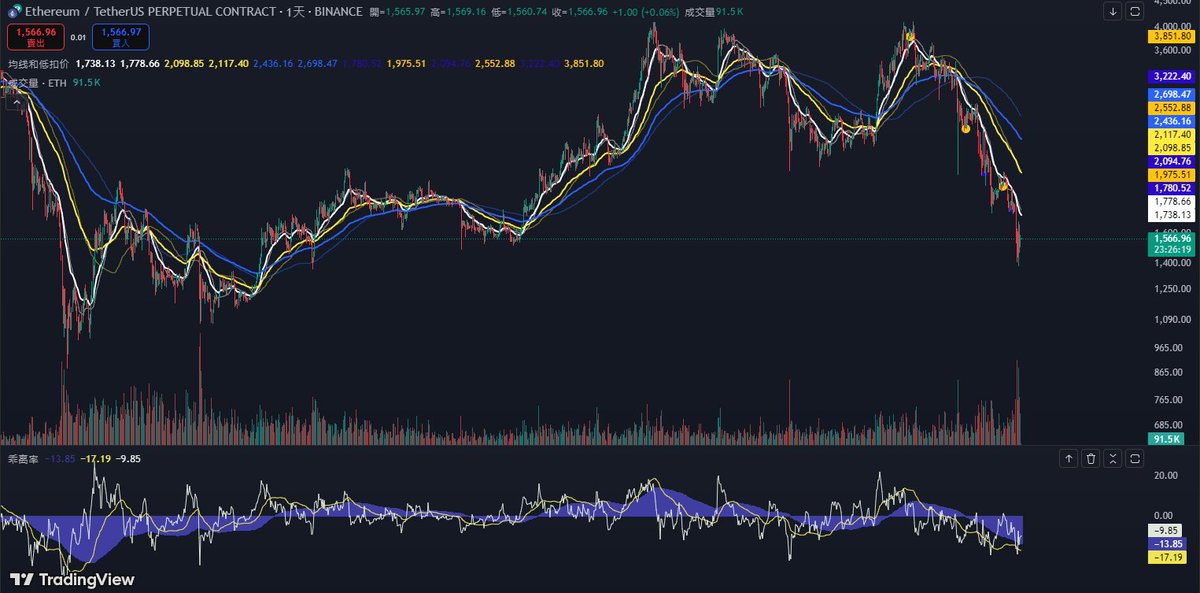Click the -17.19 yellow indicator axis label
This screenshot has height=593, width=1200.
tap(1168, 558)
